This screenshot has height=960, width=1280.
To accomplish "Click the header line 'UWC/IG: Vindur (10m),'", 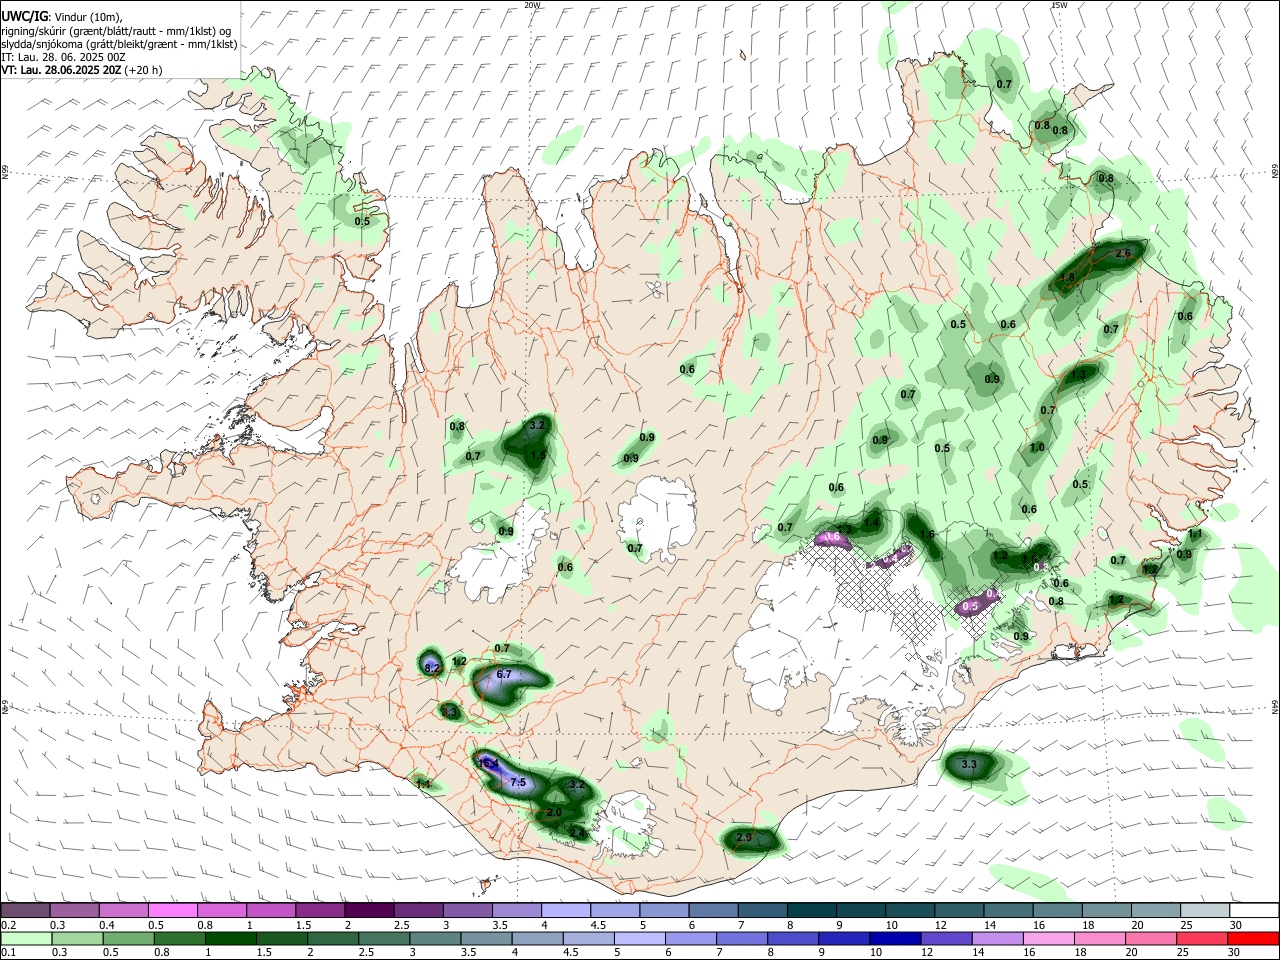I will [61, 16].
